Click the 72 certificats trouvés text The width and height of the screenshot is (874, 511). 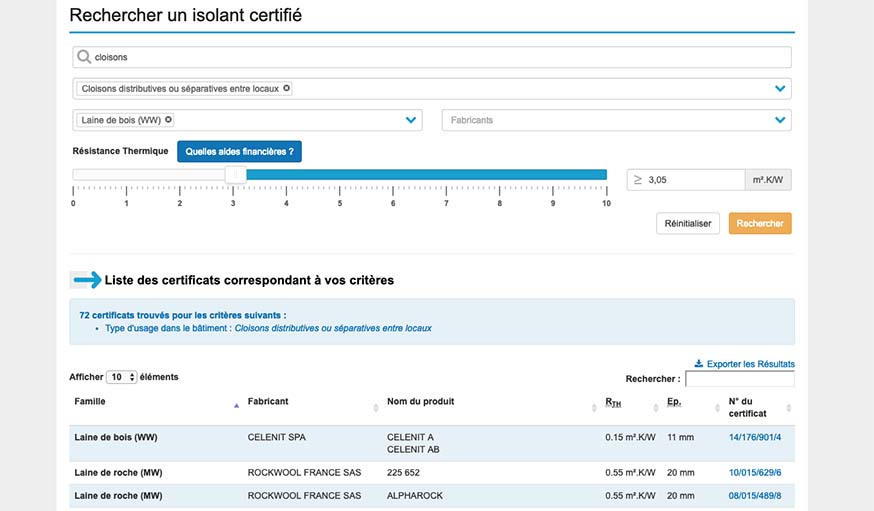coord(182,315)
